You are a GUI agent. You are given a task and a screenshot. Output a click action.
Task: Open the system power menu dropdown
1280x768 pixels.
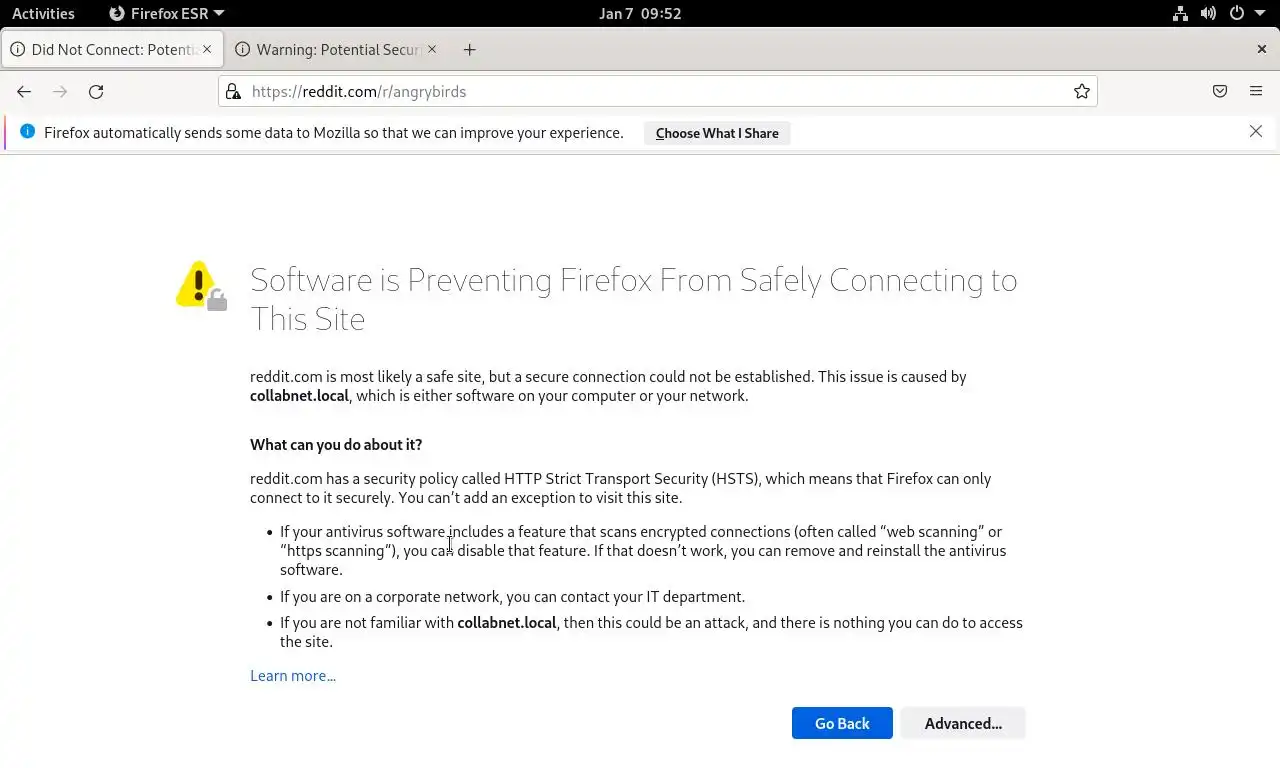[1244, 13]
